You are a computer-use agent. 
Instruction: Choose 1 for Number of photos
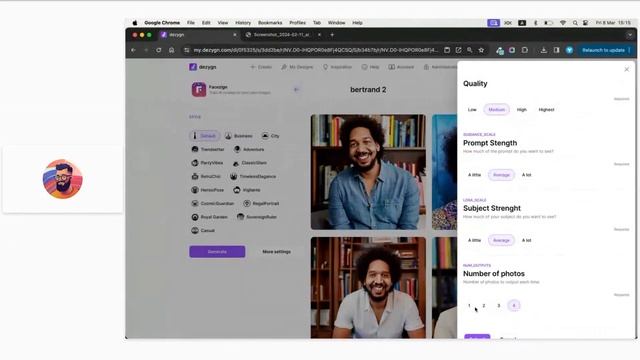[469, 305]
